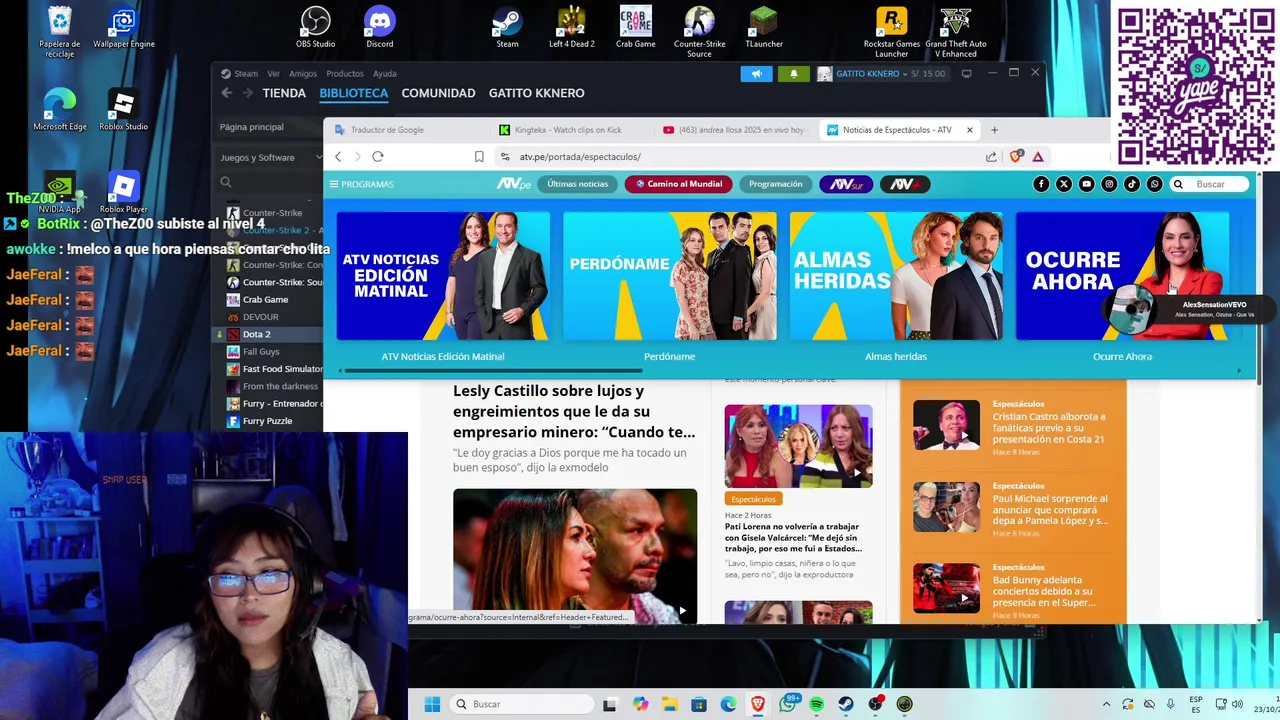The image size is (1280, 720).
Task: Open Brave browser from taskbar
Action: pos(758,704)
